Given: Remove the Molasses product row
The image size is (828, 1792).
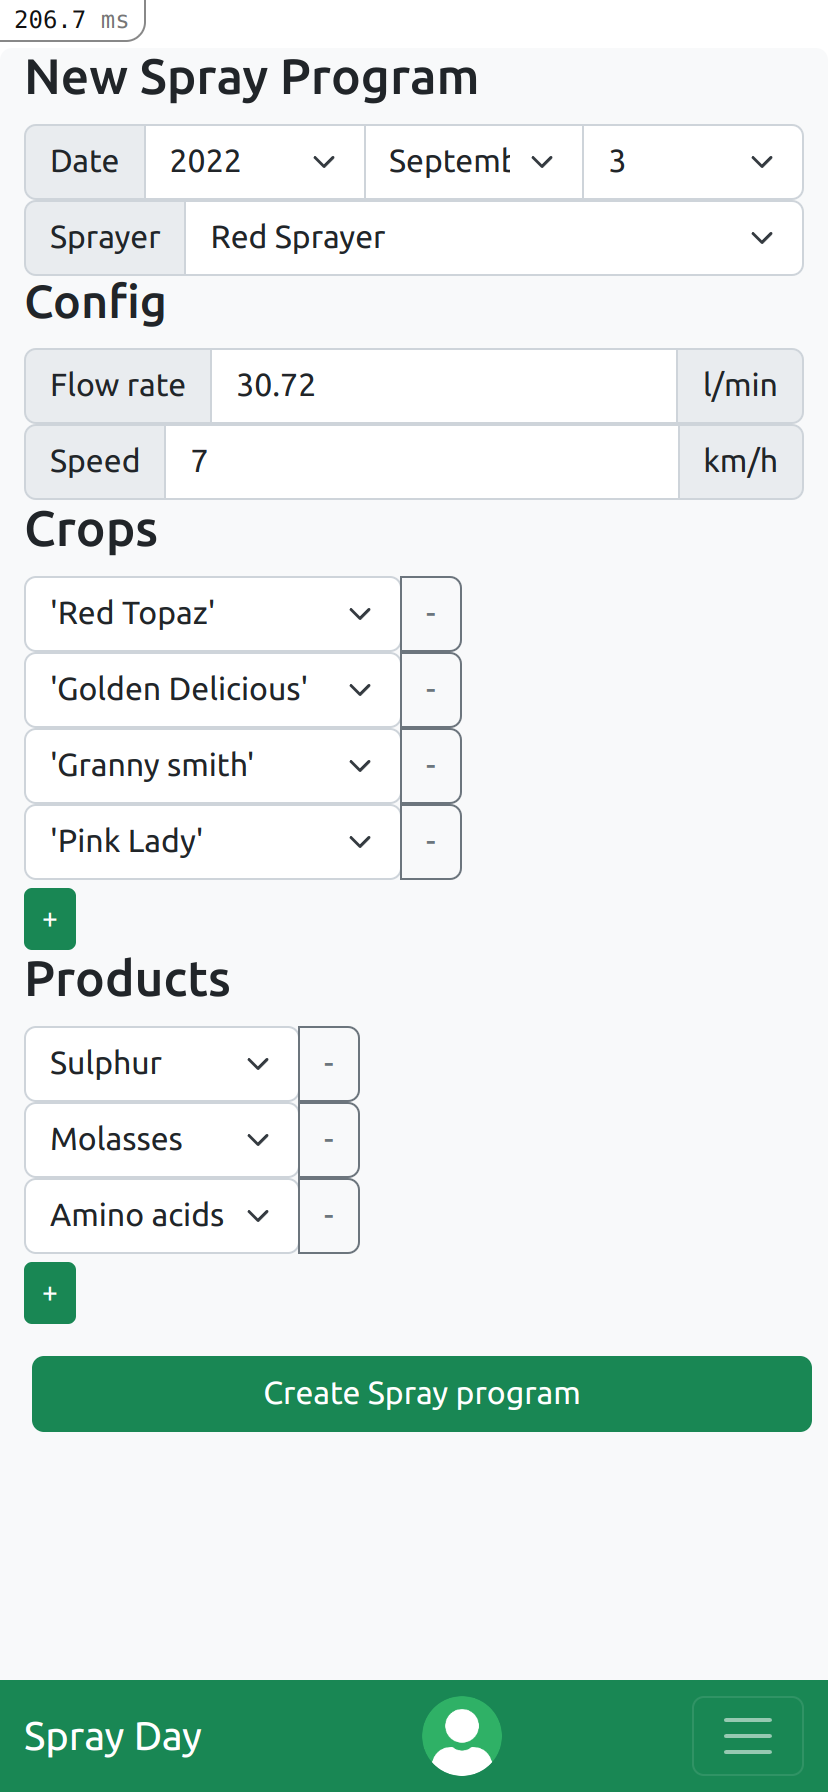Looking at the screenshot, I should (329, 1140).
